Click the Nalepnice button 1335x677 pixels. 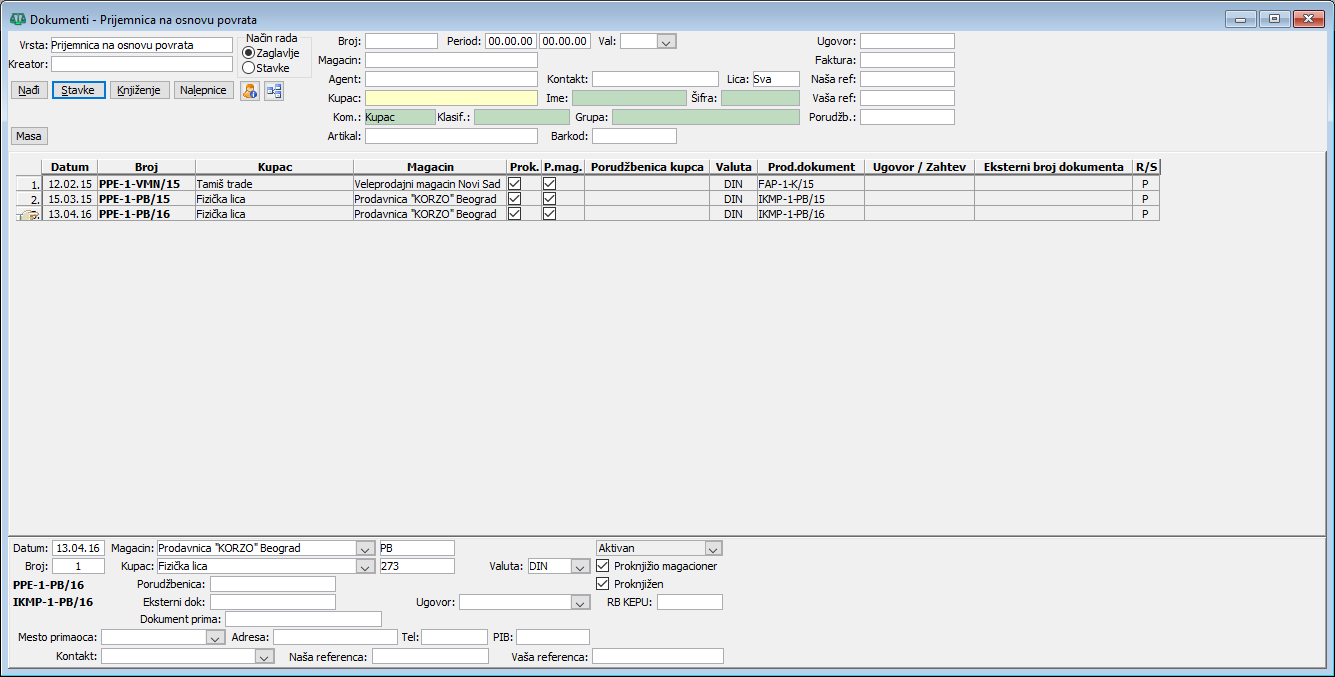[x=204, y=90]
